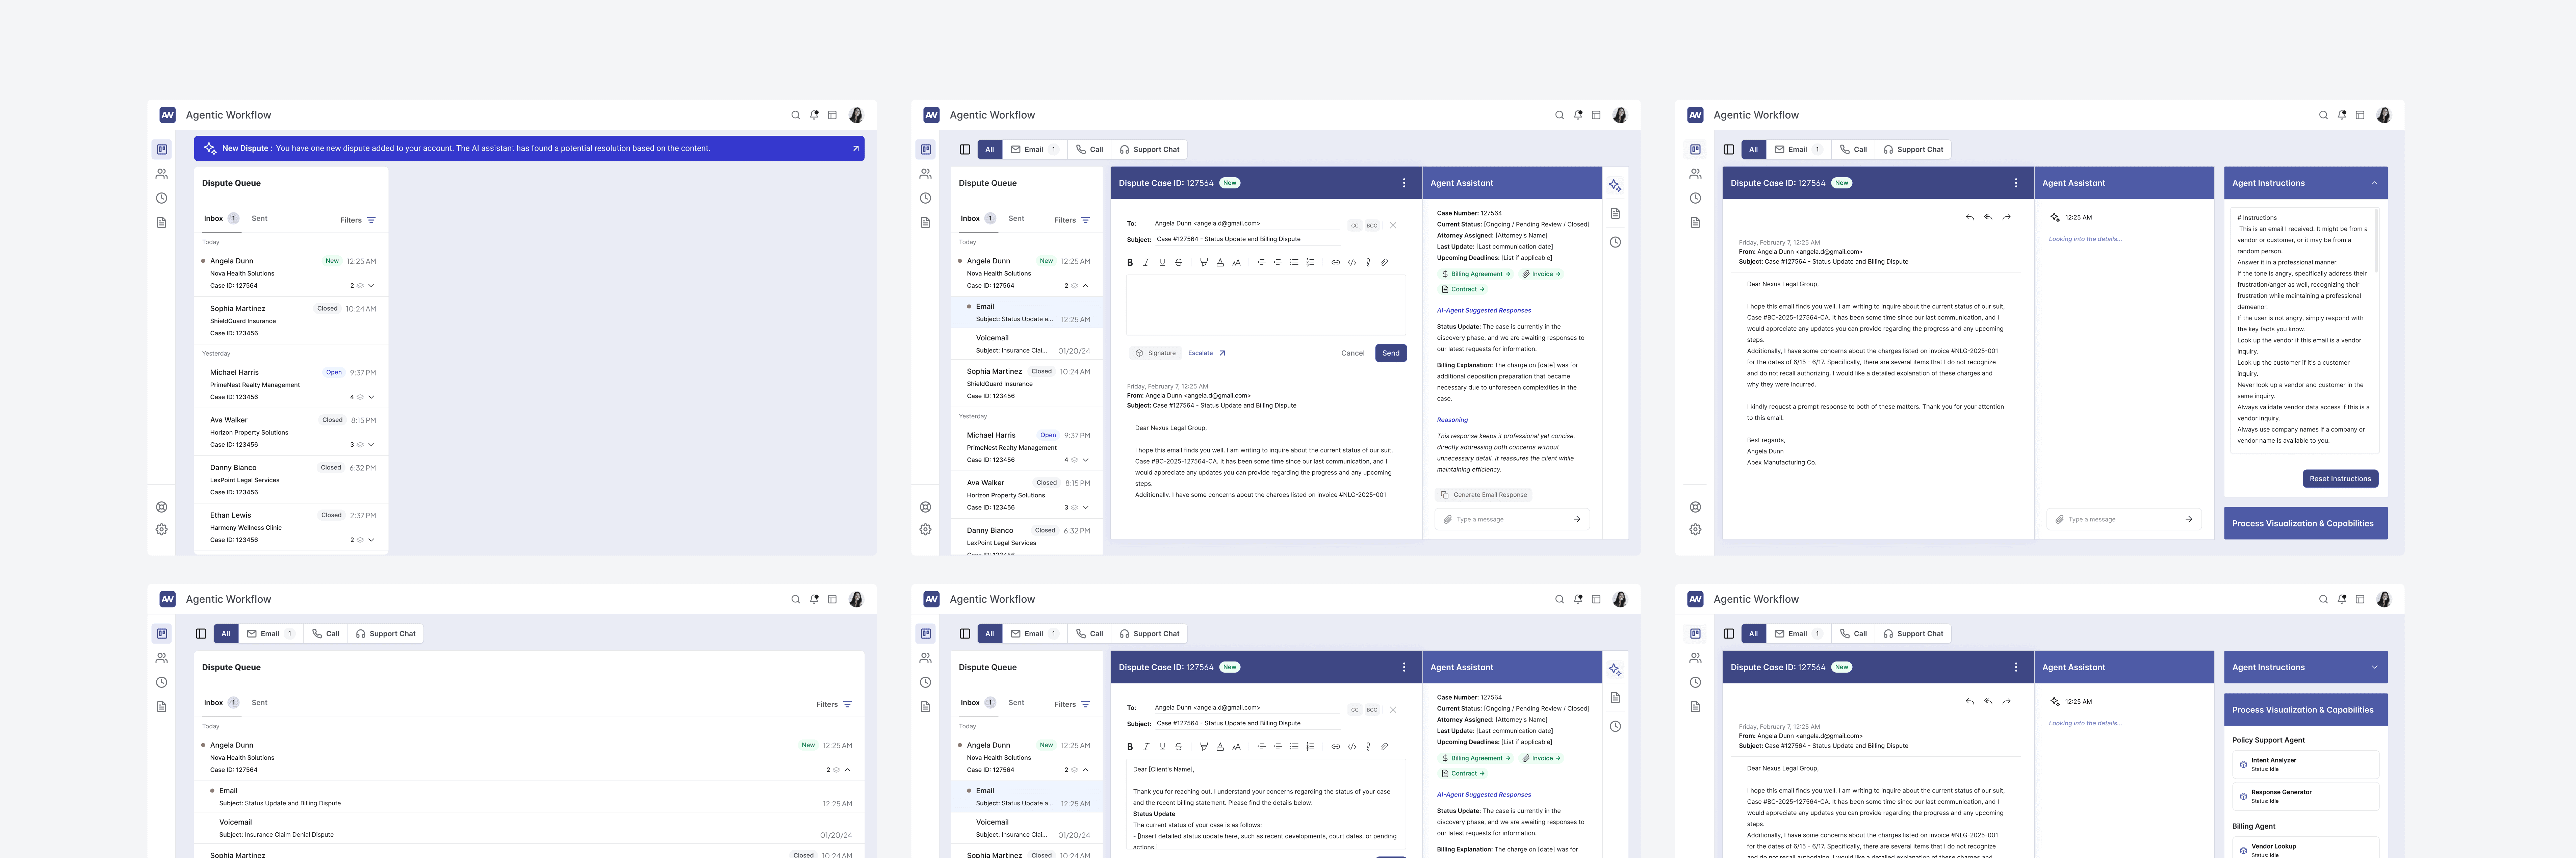Click the Reset Instructions button
The height and width of the screenshot is (858, 2576).
click(x=2340, y=479)
